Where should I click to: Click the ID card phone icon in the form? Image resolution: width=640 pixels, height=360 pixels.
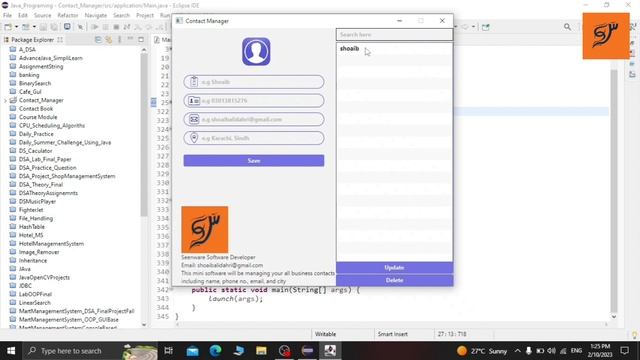pyautogui.click(x=194, y=101)
